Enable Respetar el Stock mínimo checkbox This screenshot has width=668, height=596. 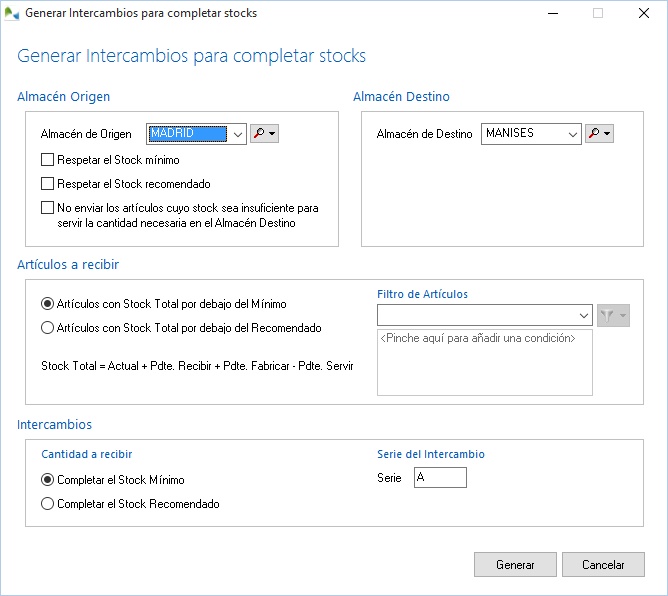pyautogui.click(x=47, y=159)
